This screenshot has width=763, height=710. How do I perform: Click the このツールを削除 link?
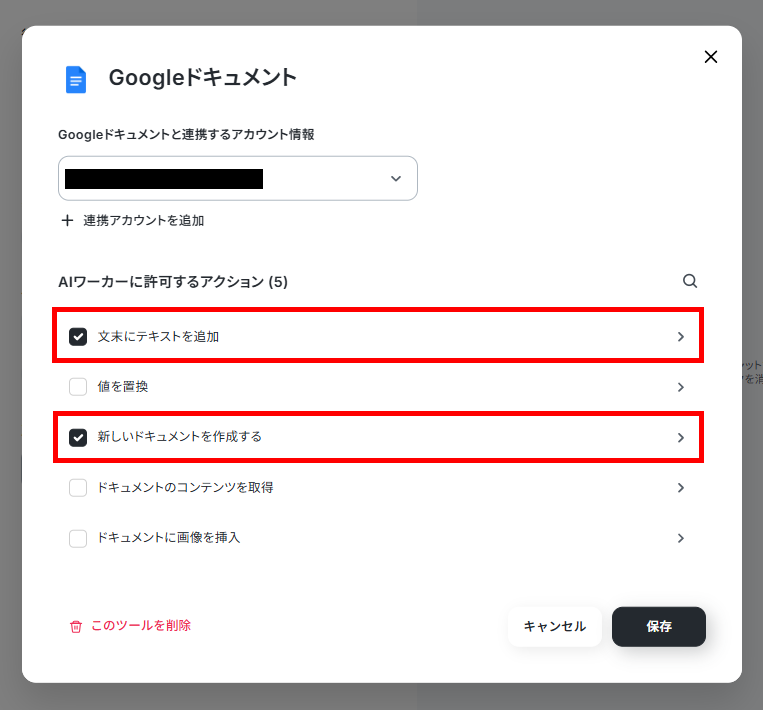141,625
